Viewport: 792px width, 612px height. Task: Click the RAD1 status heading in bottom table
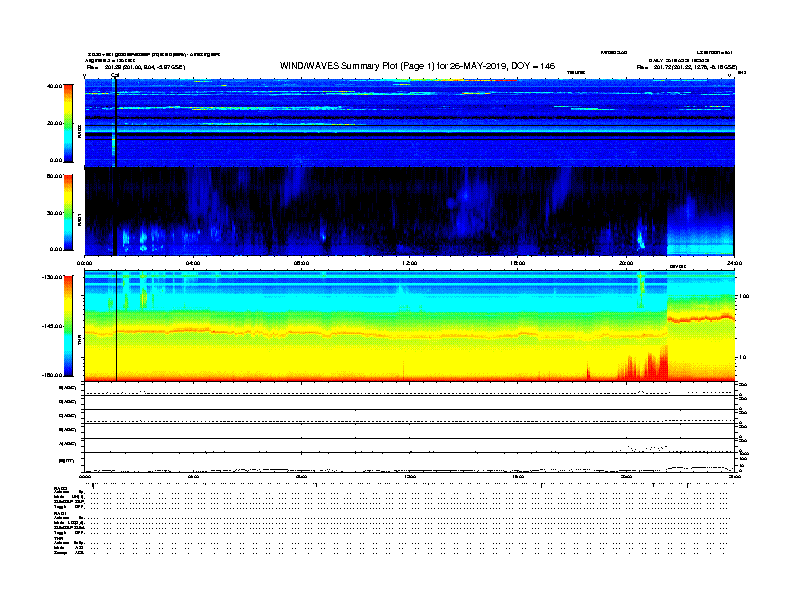[61, 514]
